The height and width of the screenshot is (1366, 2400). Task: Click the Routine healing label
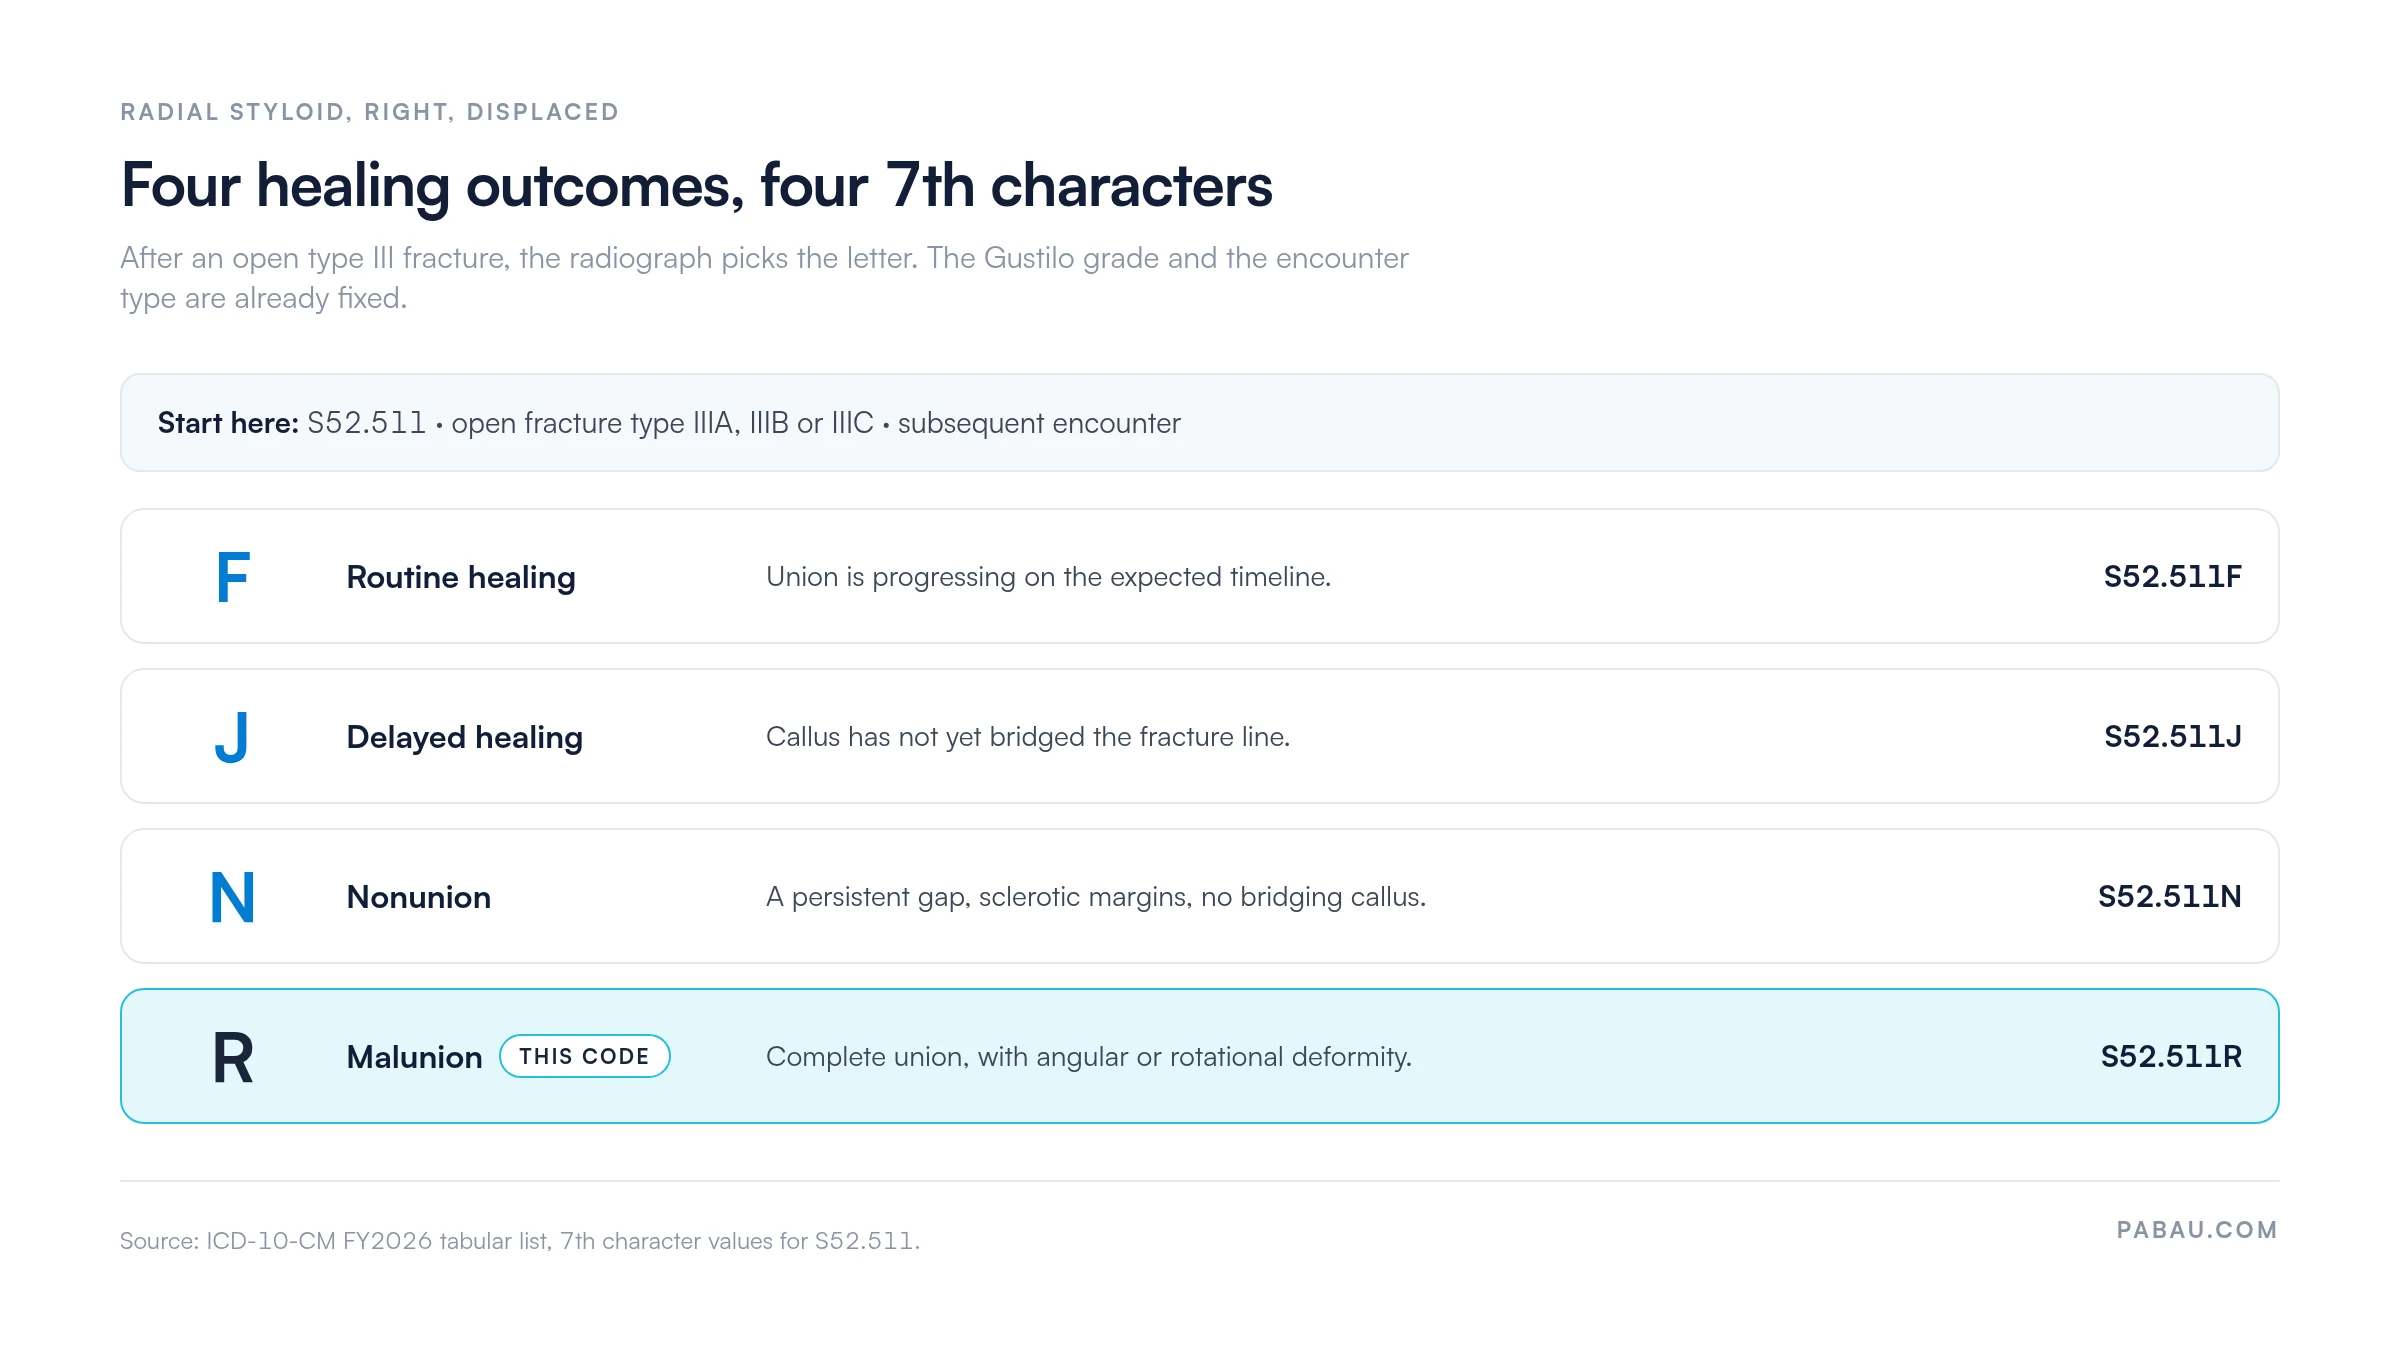click(461, 577)
